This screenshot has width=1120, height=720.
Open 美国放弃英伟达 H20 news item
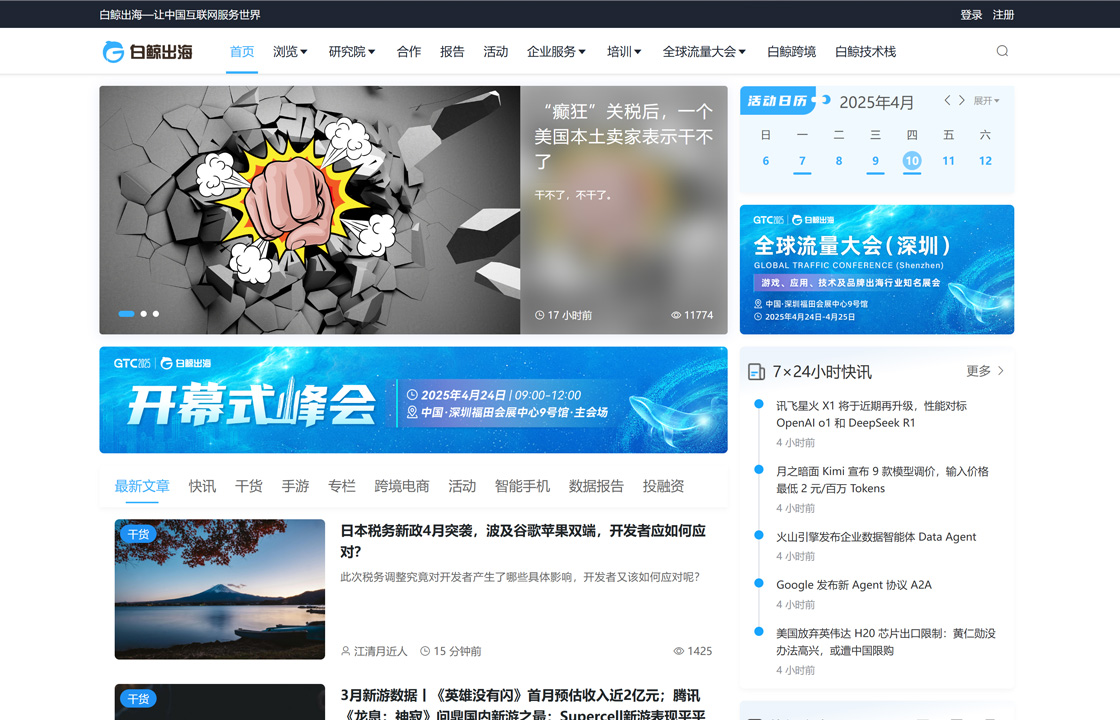coord(886,641)
